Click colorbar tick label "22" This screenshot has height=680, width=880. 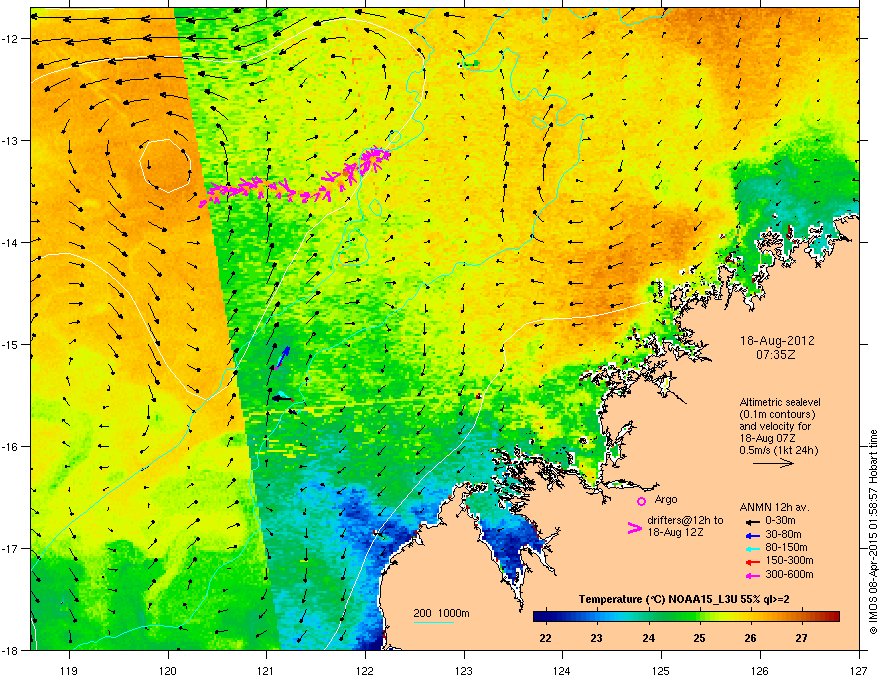pos(546,638)
